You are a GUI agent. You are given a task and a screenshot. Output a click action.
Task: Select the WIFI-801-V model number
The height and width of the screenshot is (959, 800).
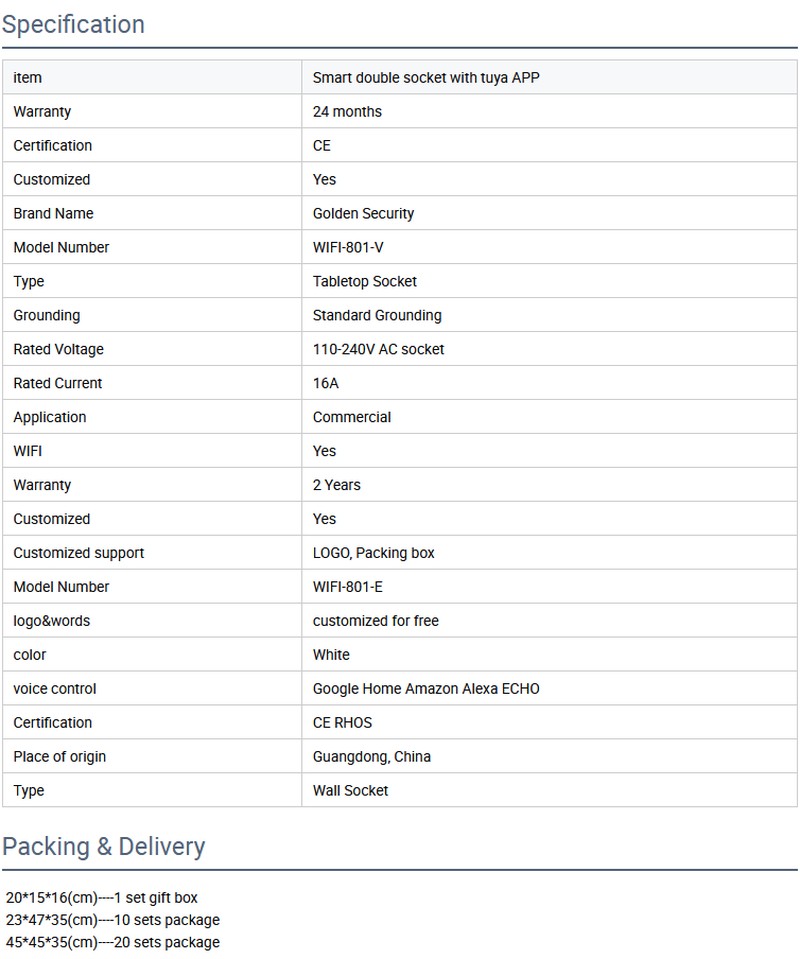(x=348, y=248)
